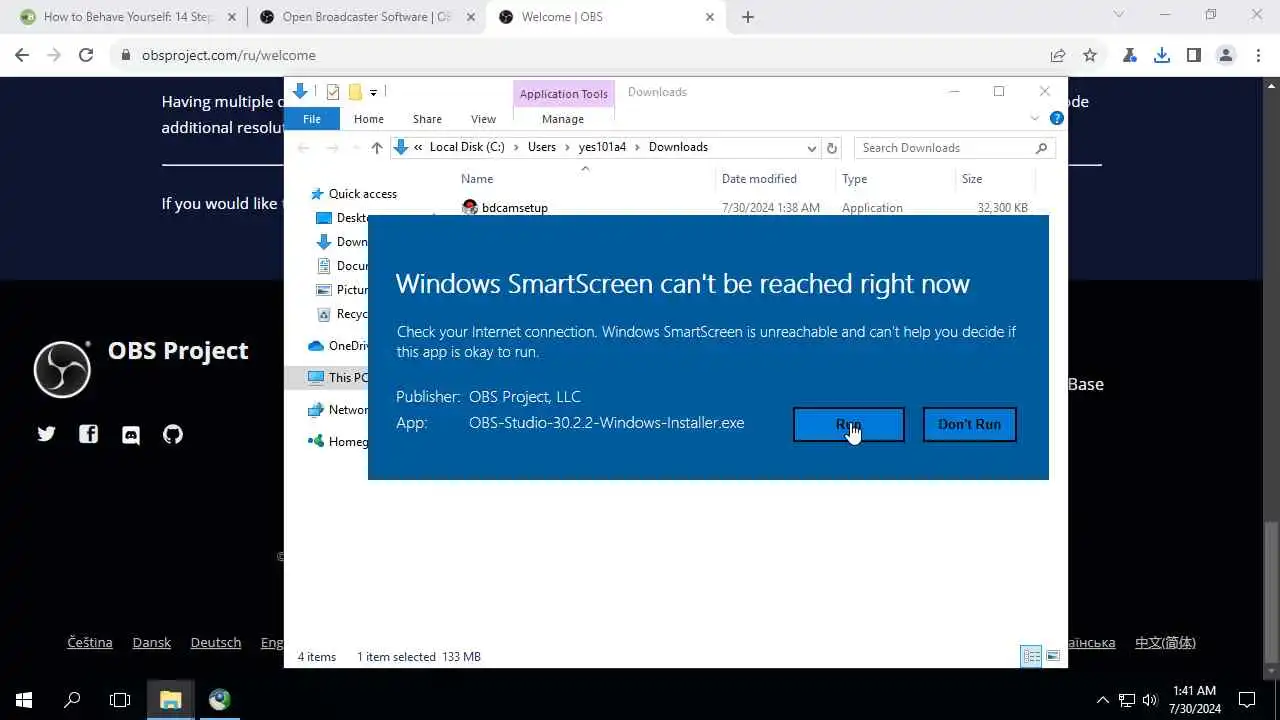Open the Explorer help icon
The height and width of the screenshot is (720, 1280).
1056,118
